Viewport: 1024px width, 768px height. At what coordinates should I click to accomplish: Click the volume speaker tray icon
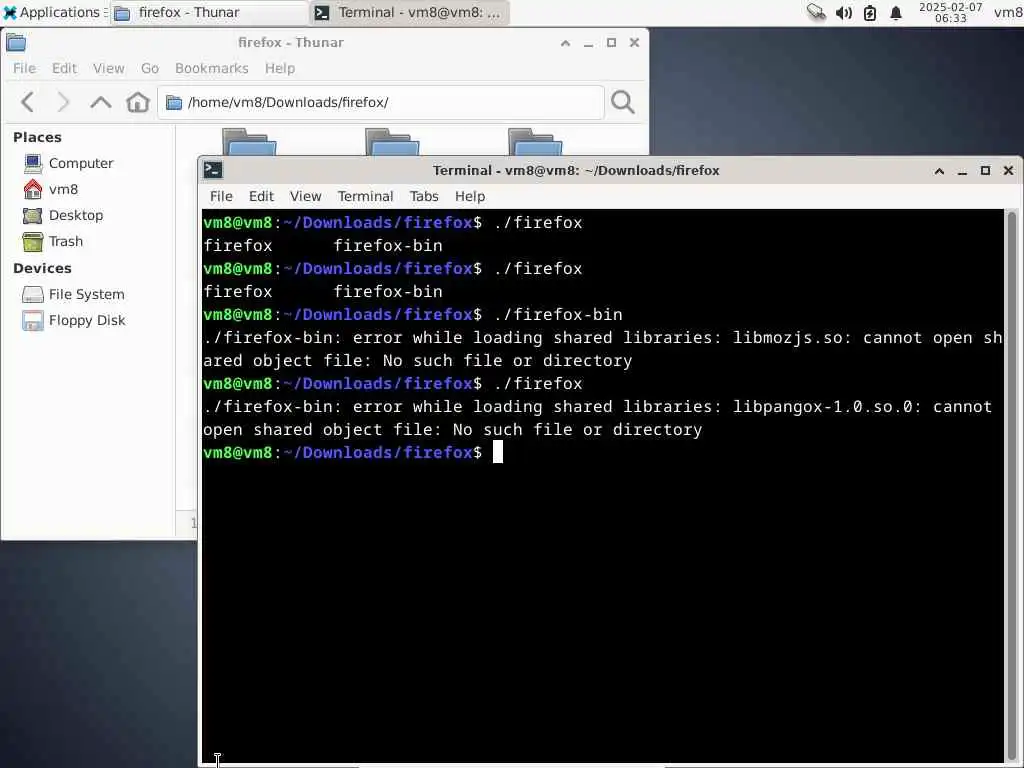(x=843, y=12)
